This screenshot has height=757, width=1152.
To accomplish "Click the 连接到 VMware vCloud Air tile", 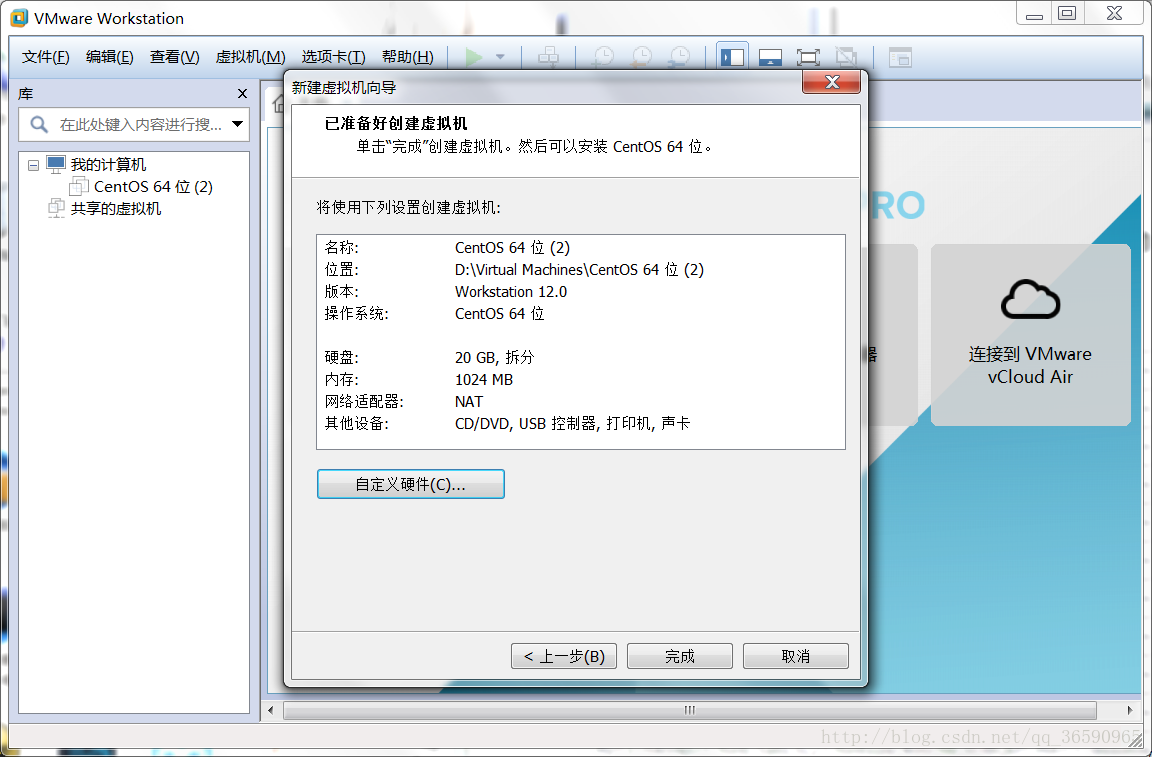I will point(1031,335).
